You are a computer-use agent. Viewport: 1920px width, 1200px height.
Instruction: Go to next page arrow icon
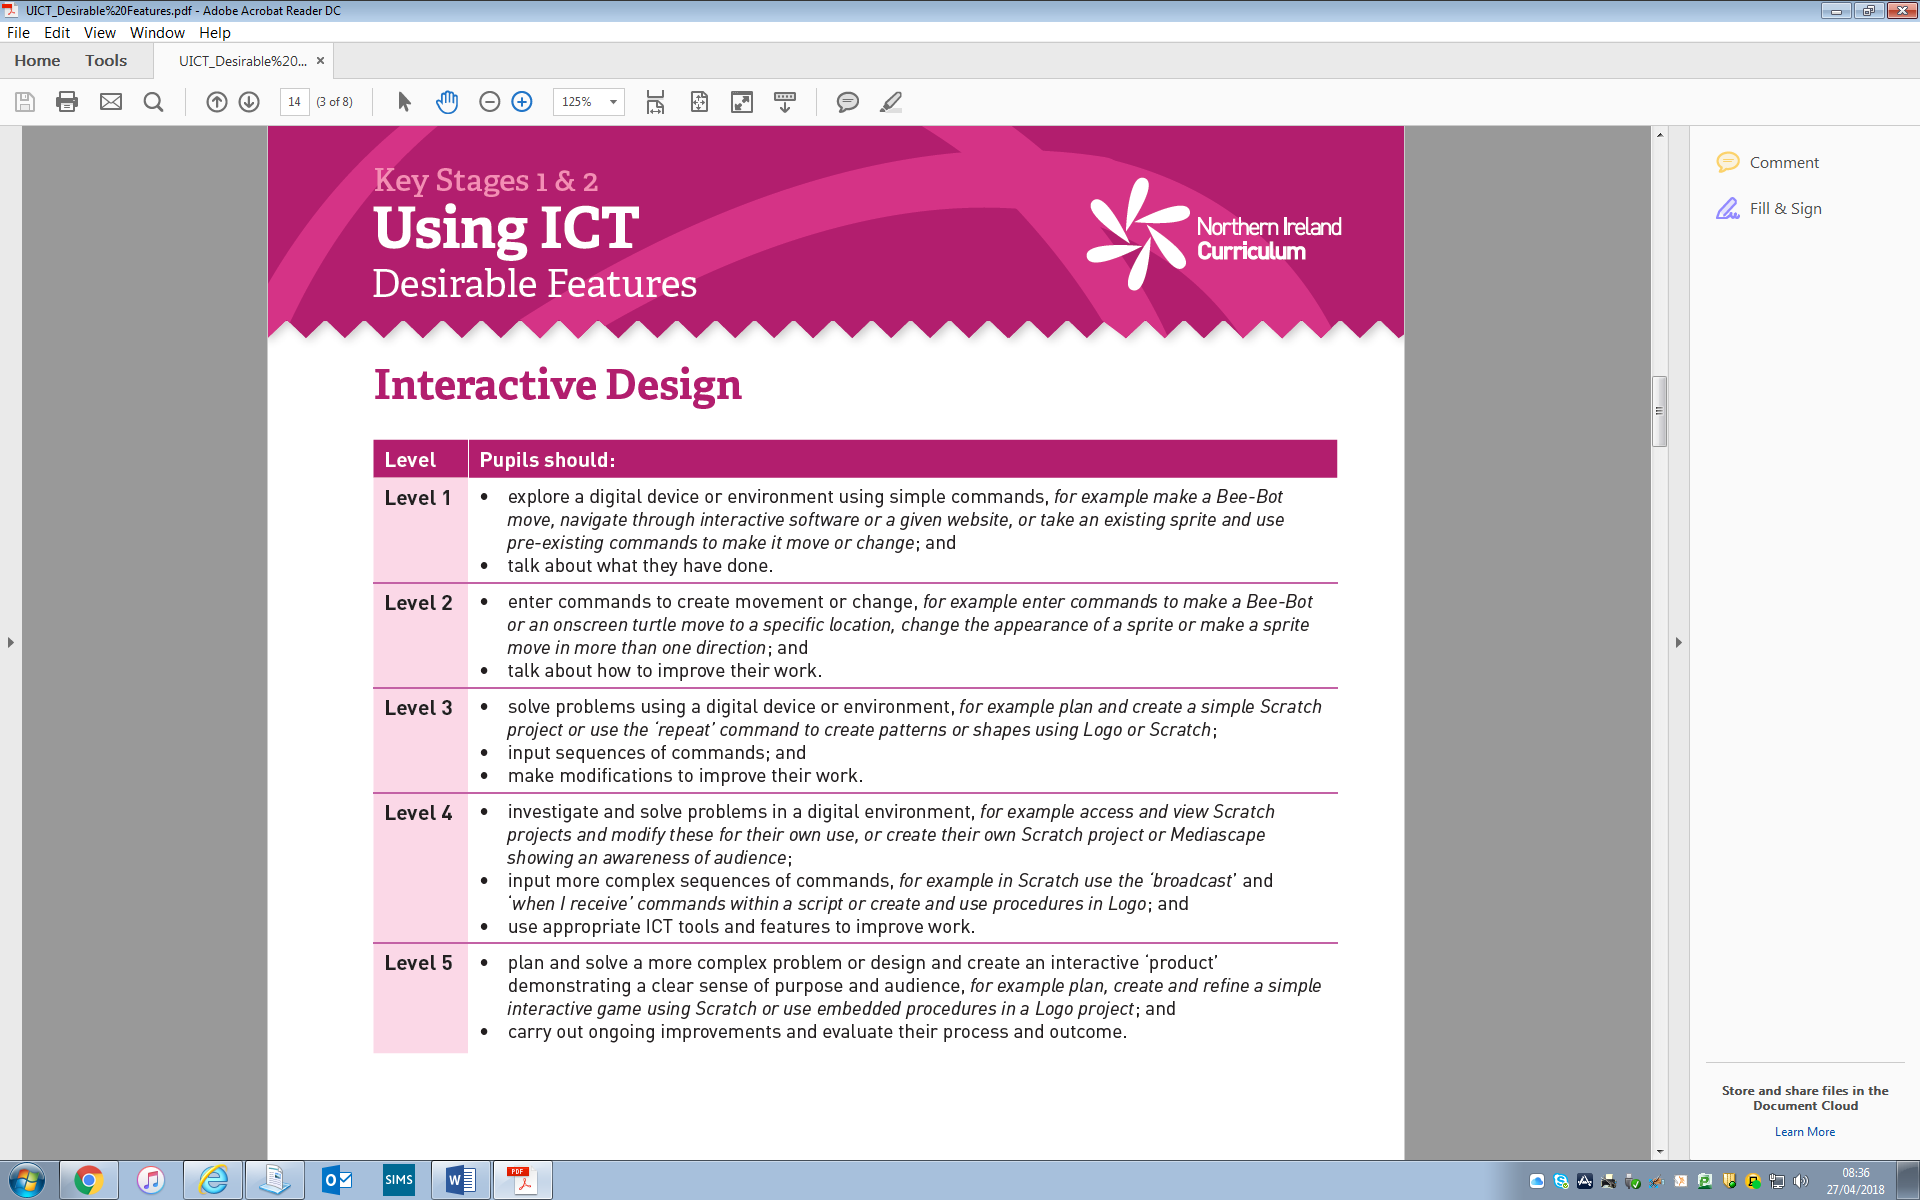[249, 102]
